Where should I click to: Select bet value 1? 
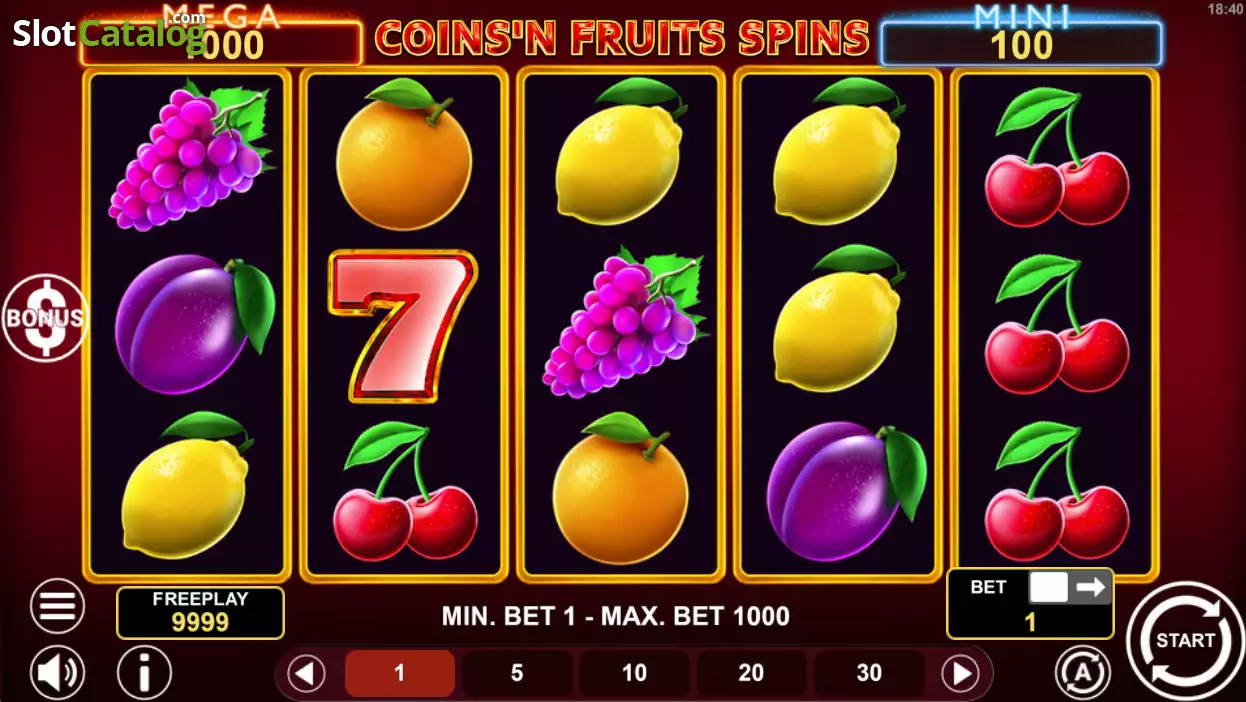coord(399,674)
